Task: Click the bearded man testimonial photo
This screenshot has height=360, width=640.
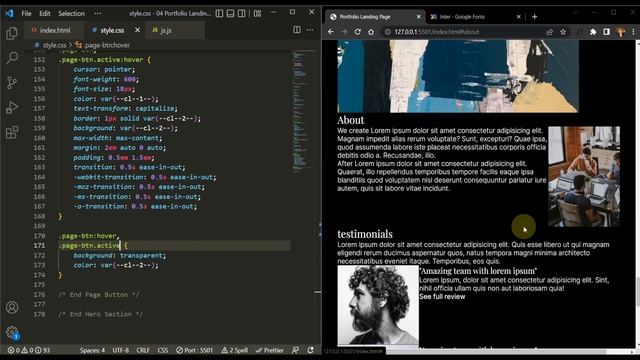Action: click(378, 305)
